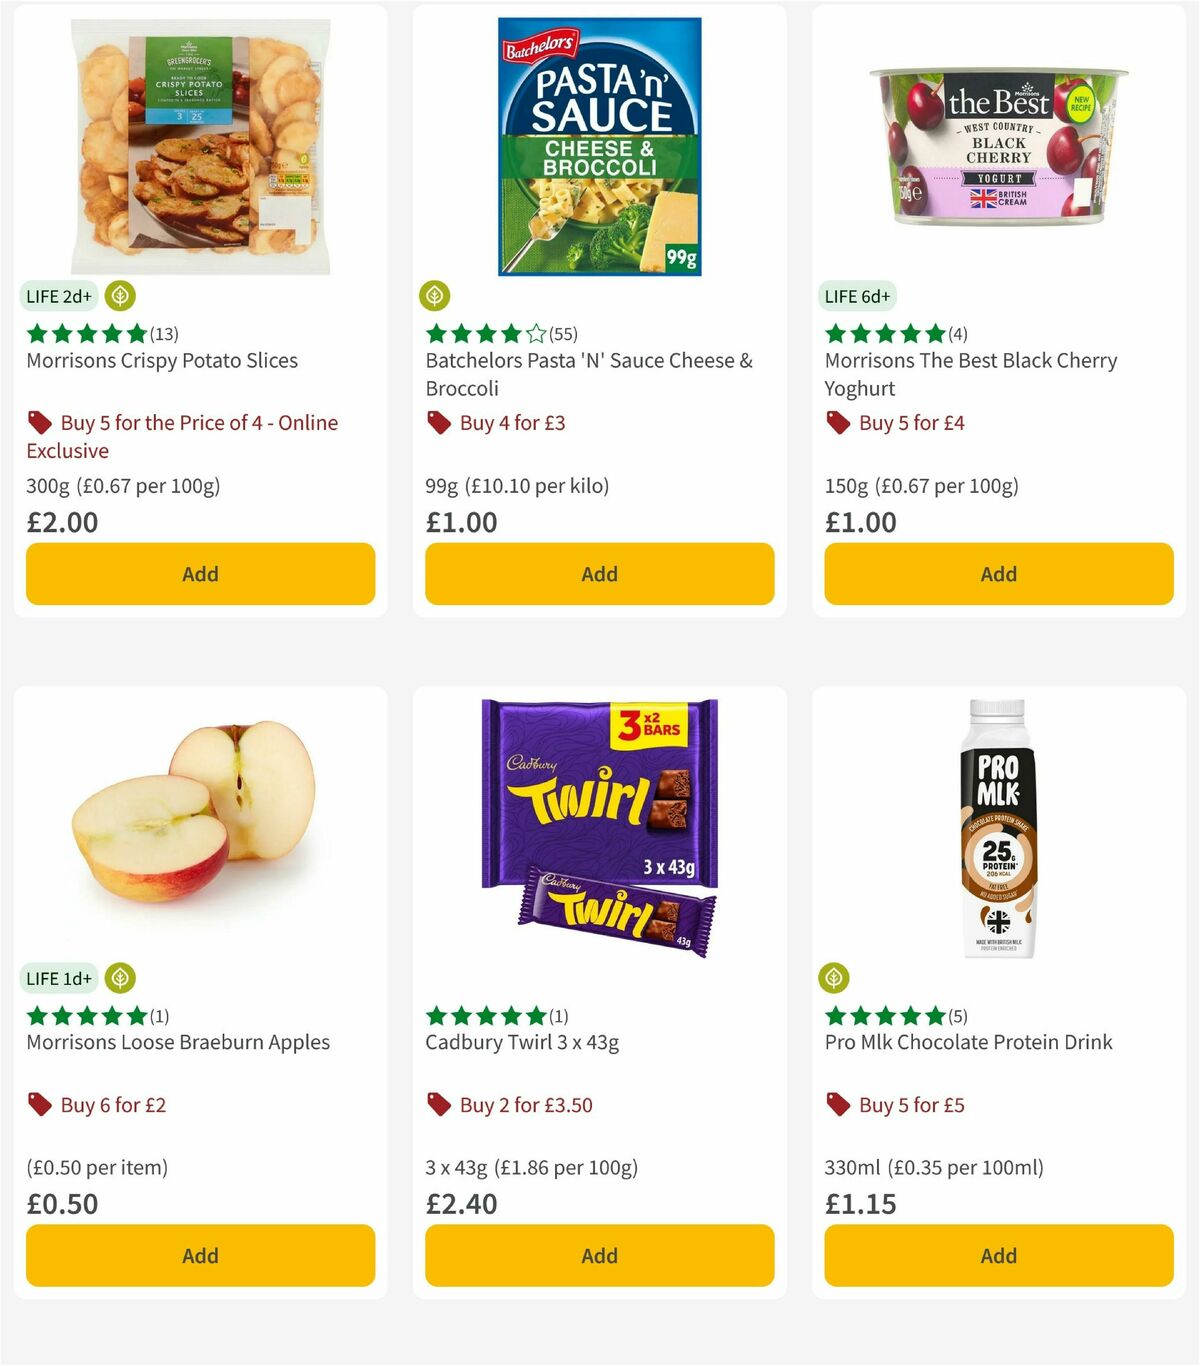Viewport: 1200px width, 1366px height.
Task: Click the offer tag icon beside Buy 6 for £2
Action: pos(40,1104)
